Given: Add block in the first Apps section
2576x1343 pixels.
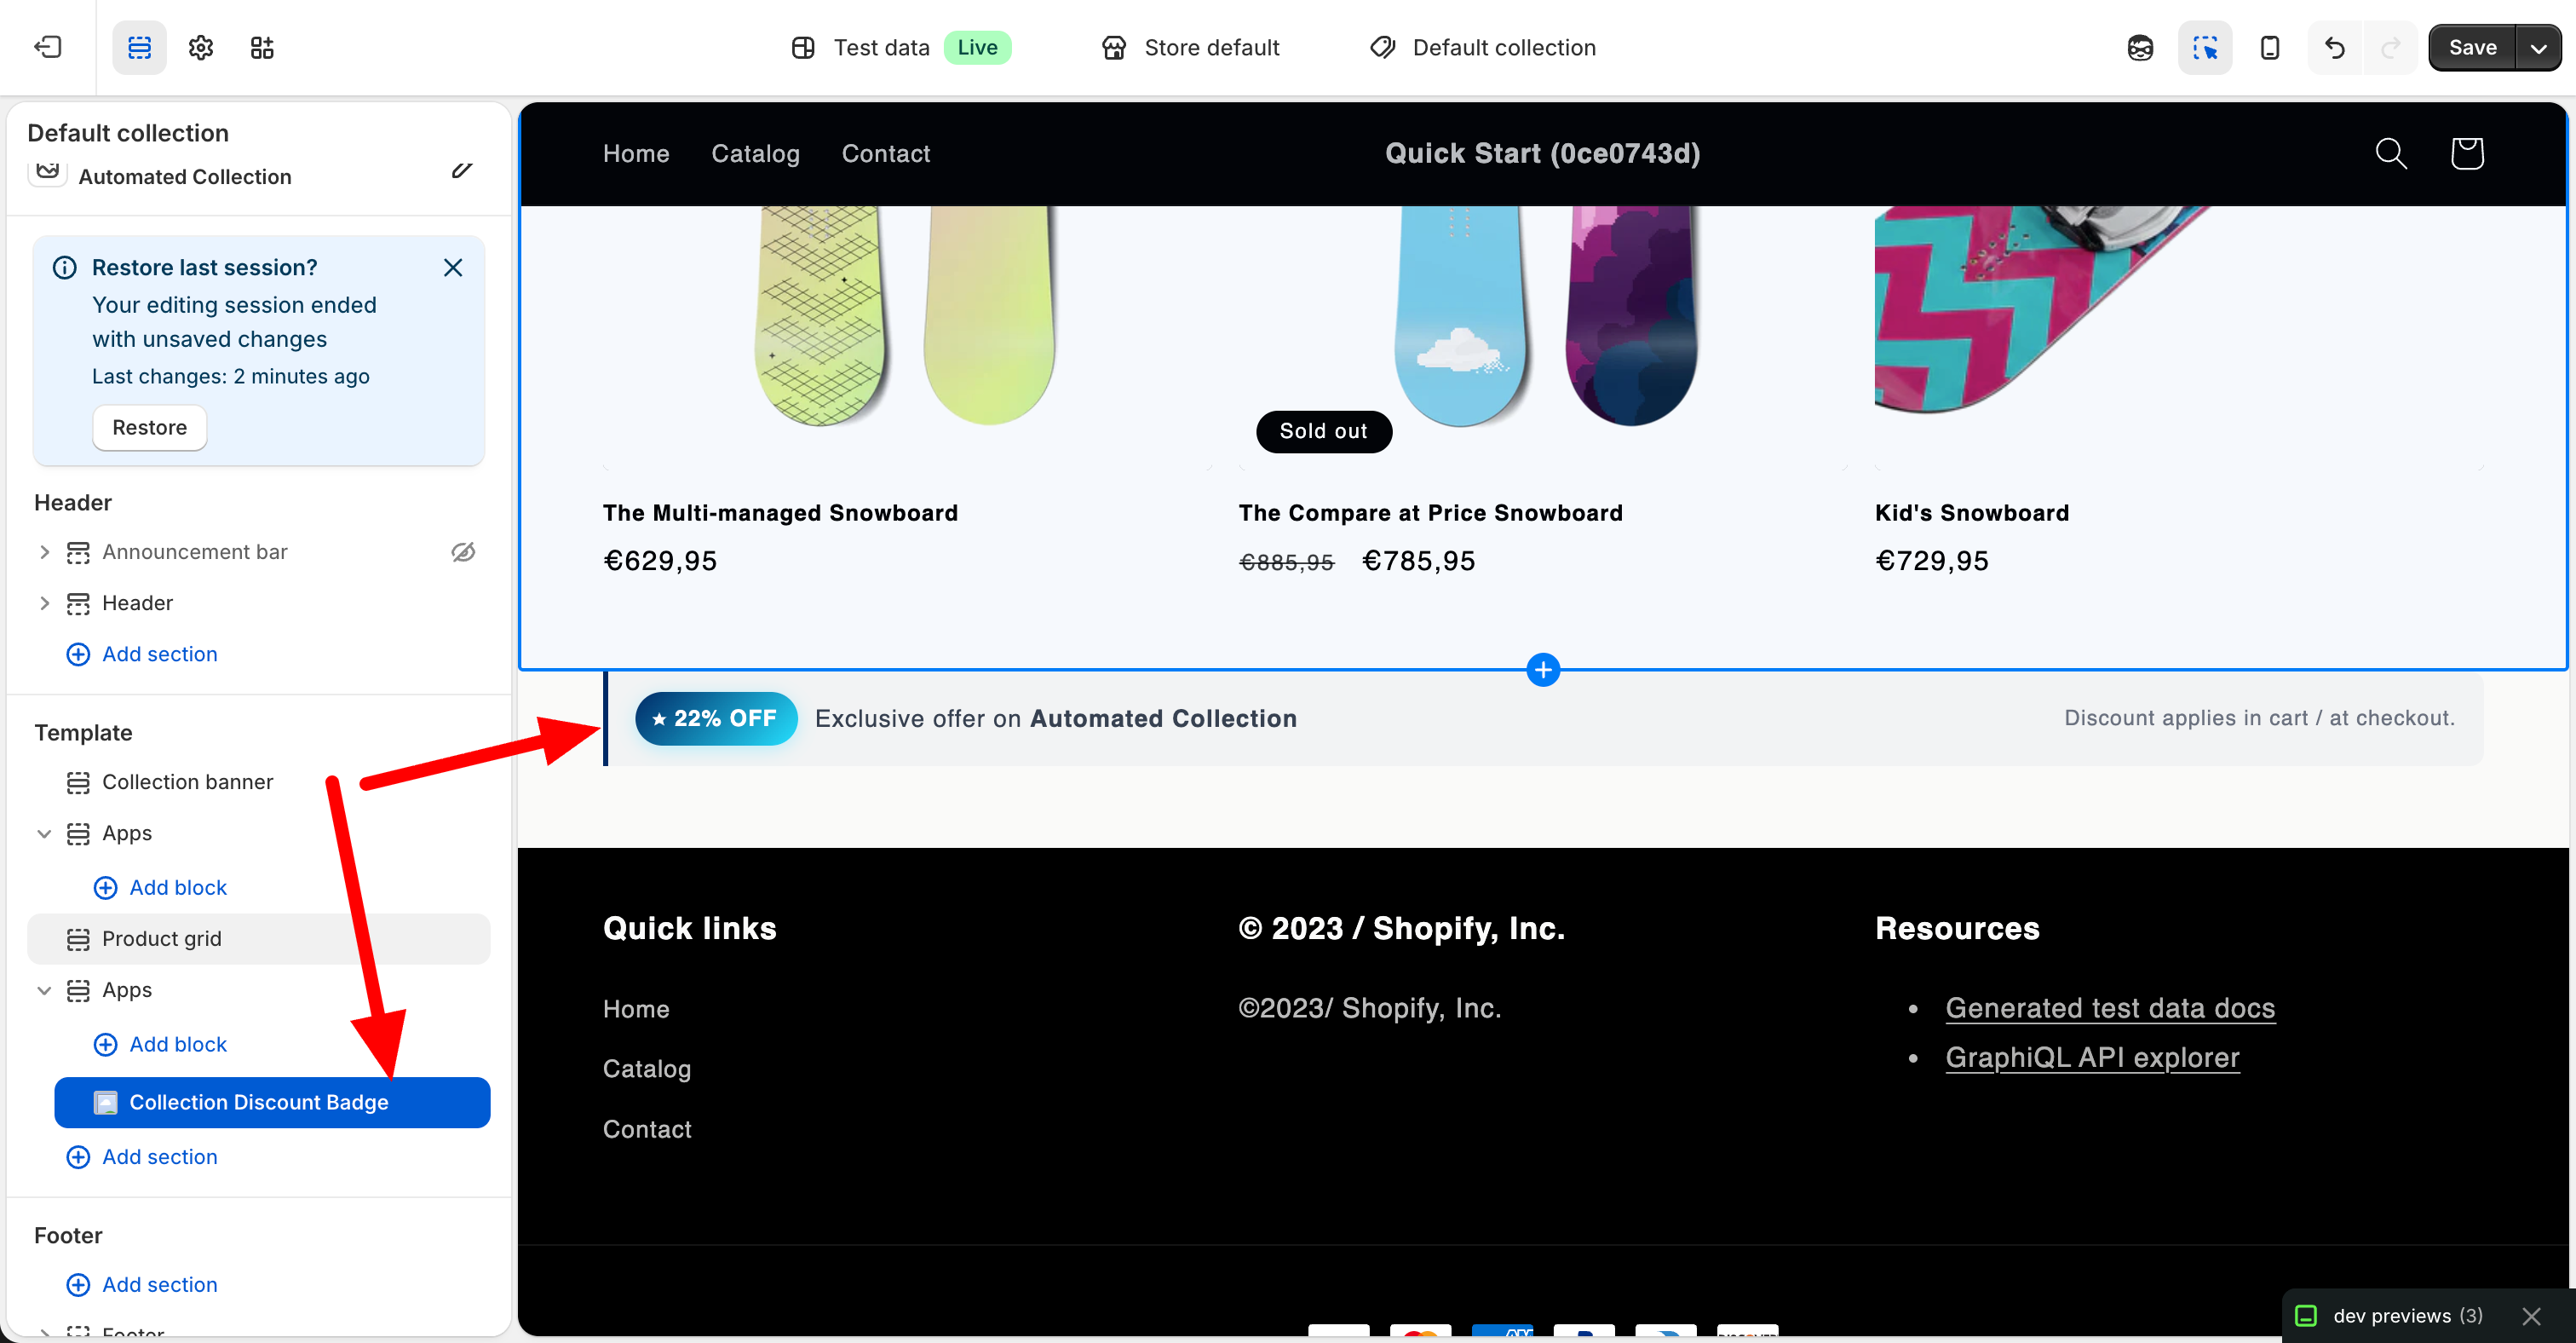Looking at the screenshot, I should [160, 887].
